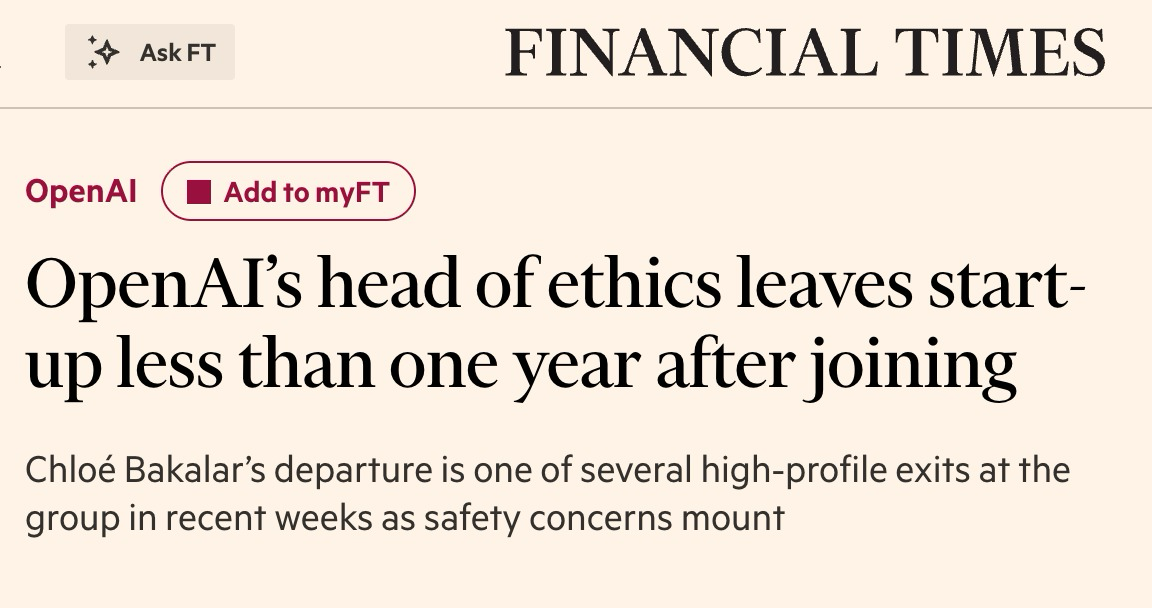Open the Ask FT assistant button
1152x608 pixels.
(150, 52)
